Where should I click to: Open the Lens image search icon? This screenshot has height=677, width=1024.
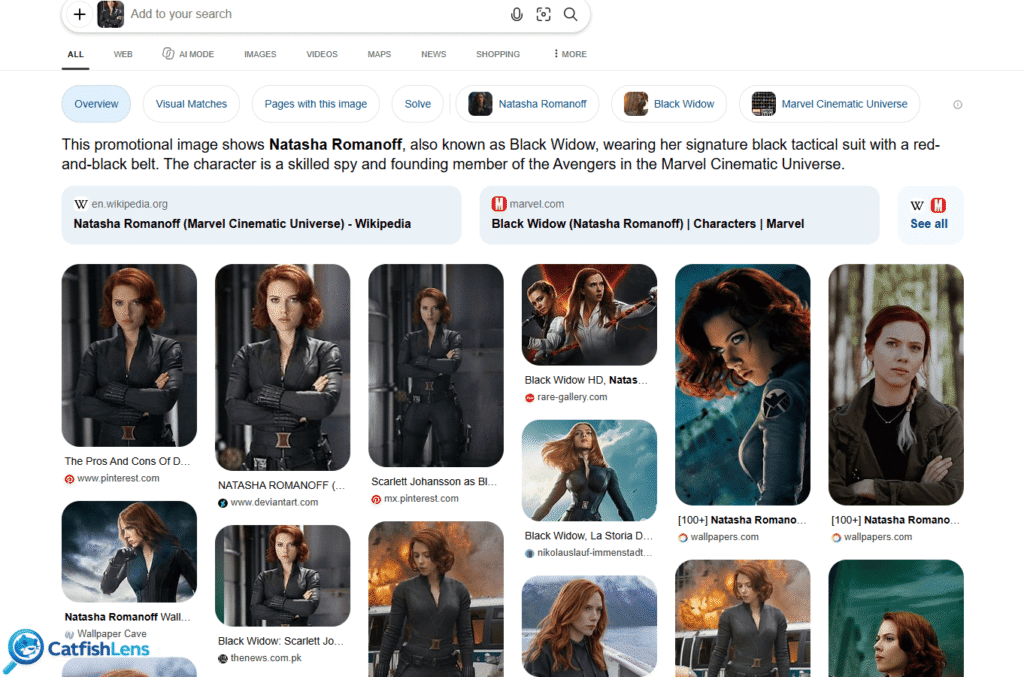(543, 14)
